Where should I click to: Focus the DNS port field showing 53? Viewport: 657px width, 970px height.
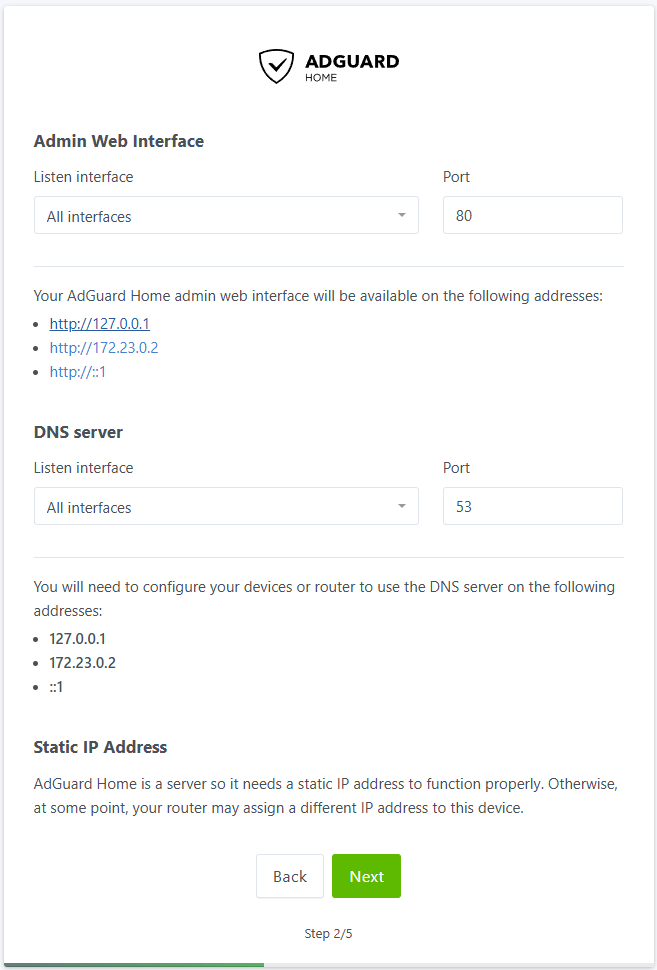click(x=532, y=506)
